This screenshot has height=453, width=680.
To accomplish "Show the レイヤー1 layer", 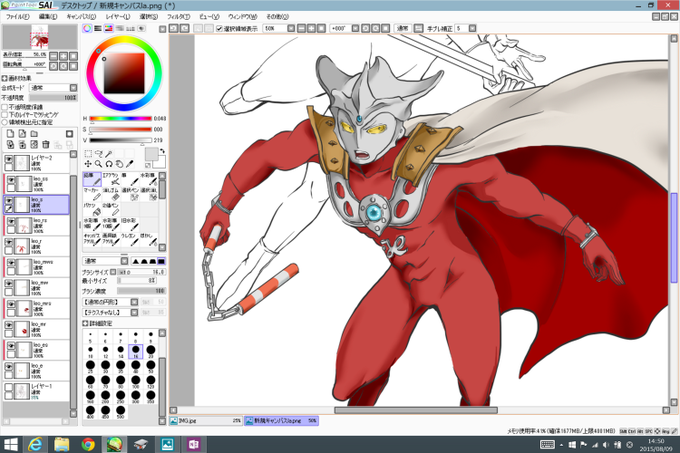I will tap(9, 388).
